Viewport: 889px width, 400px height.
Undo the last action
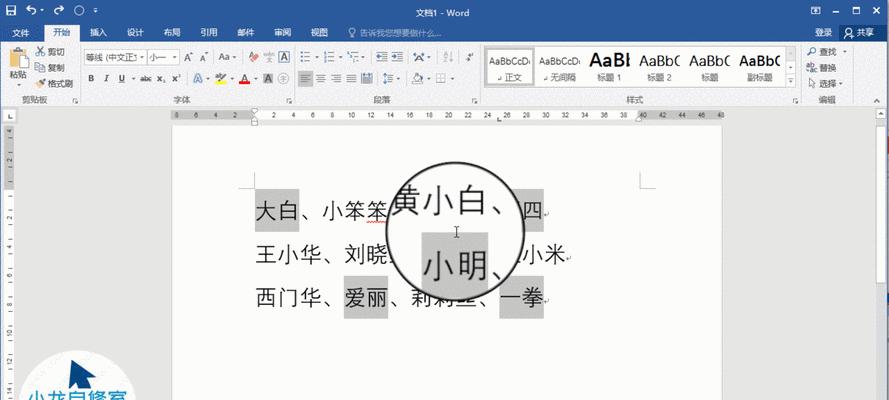click(31, 10)
